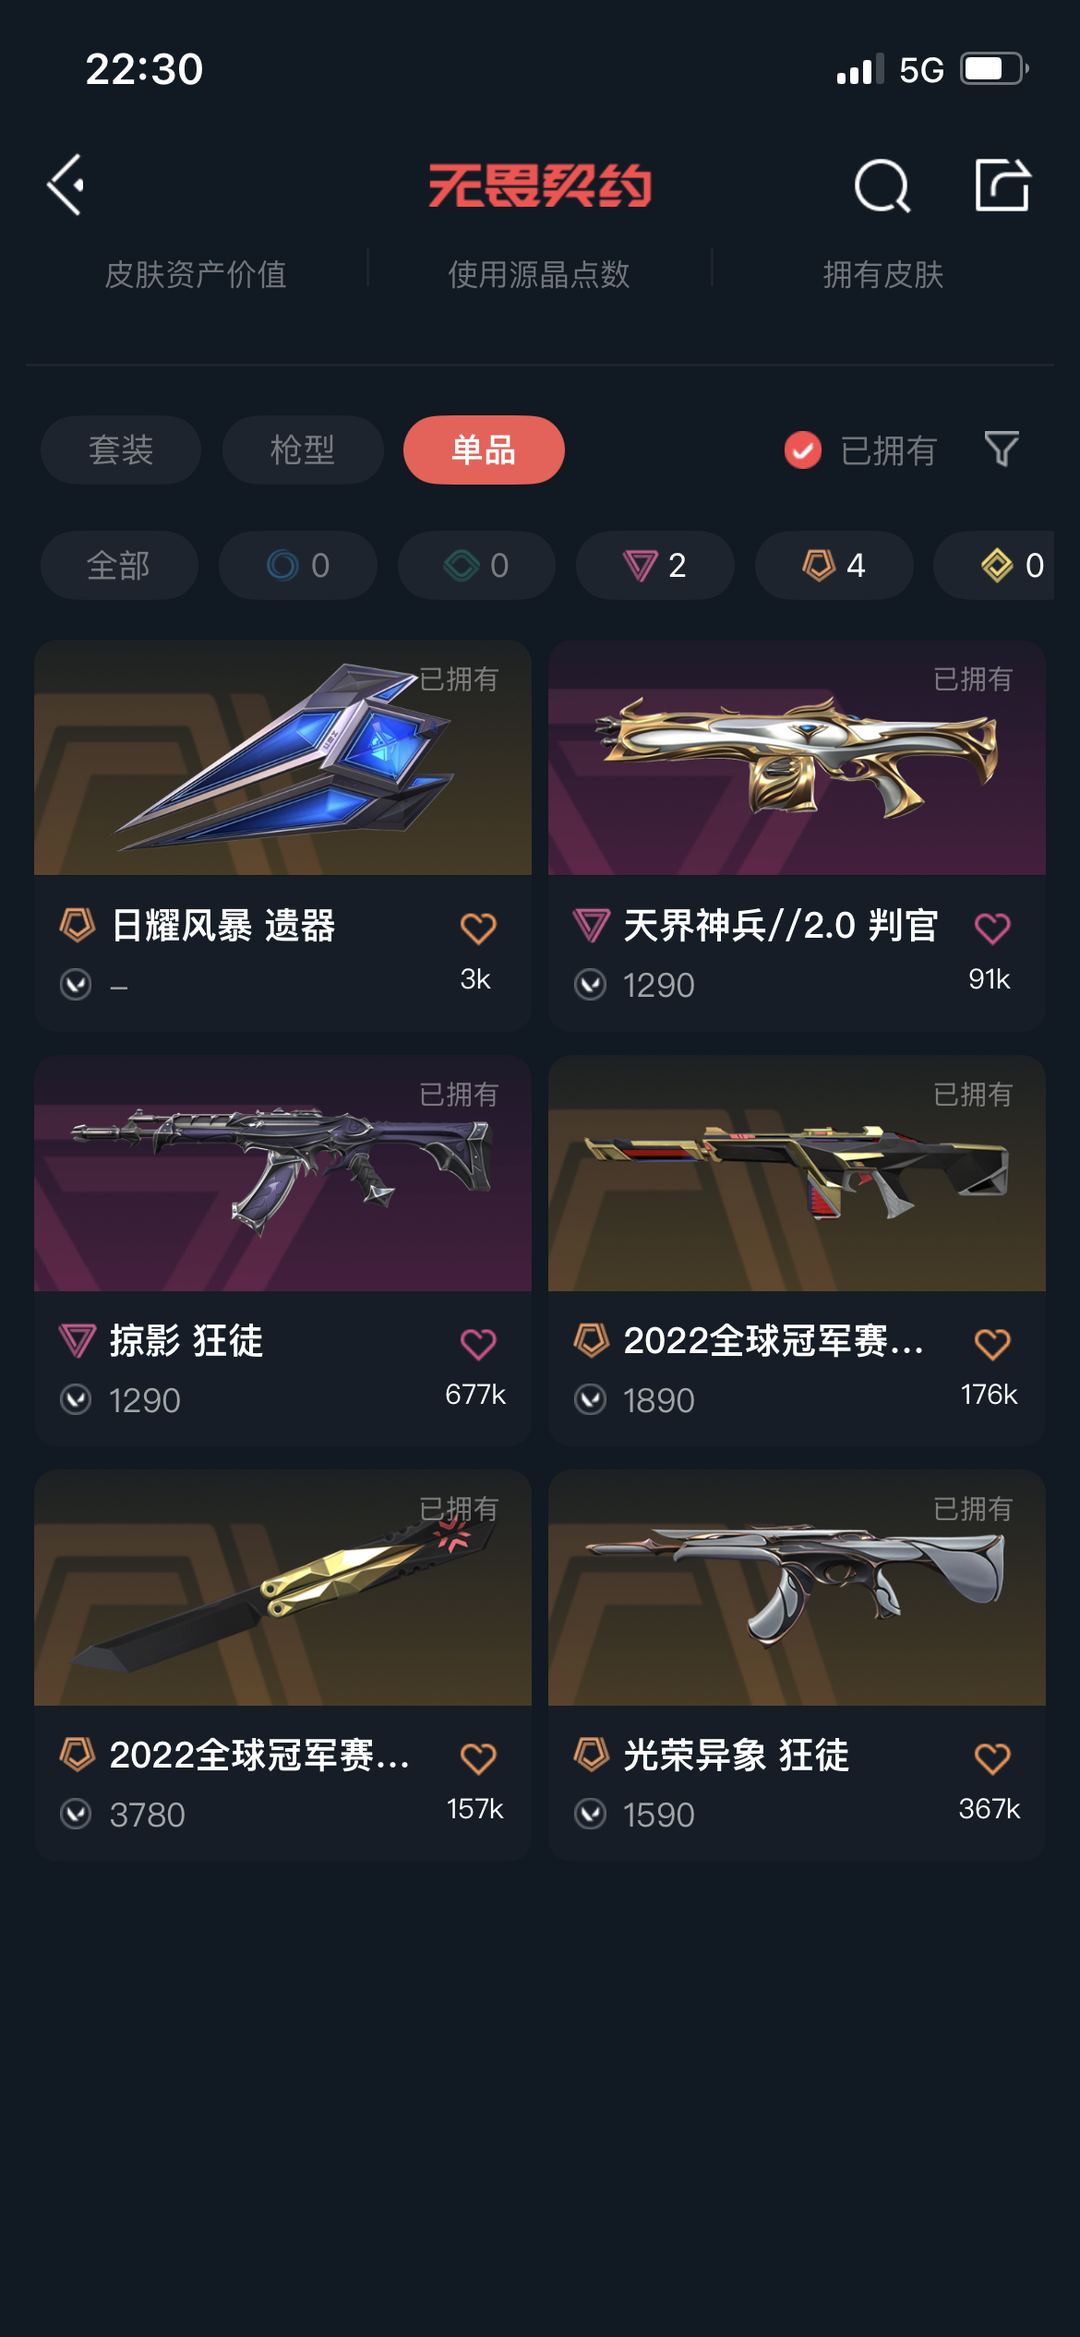Filter by orange pentagon tier showing 4
The height and width of the screenshot is (2337, 1080).
834,565
